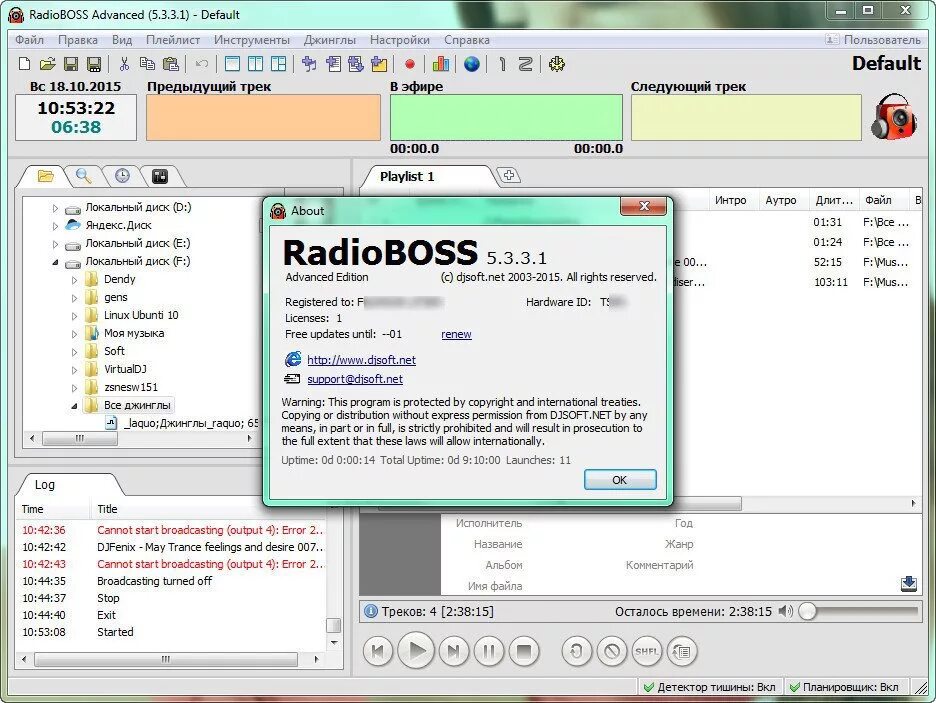
Task: Click the number 2 toolbar icon
Action: click(x=525, y=64)
